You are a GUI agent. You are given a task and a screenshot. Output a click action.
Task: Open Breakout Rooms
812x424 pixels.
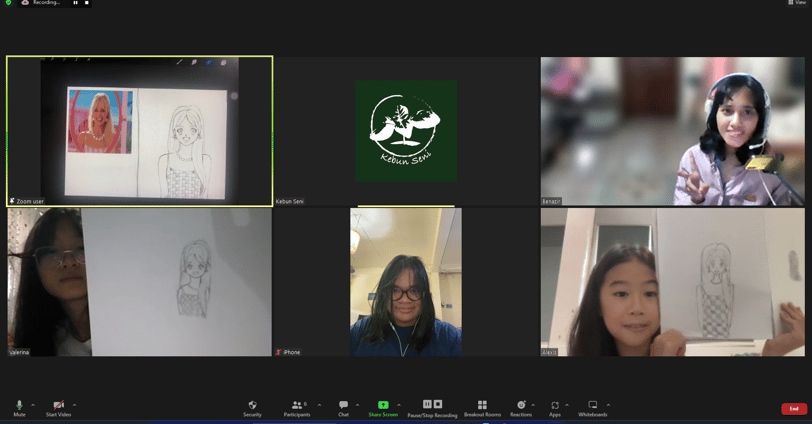pos(483,408)
